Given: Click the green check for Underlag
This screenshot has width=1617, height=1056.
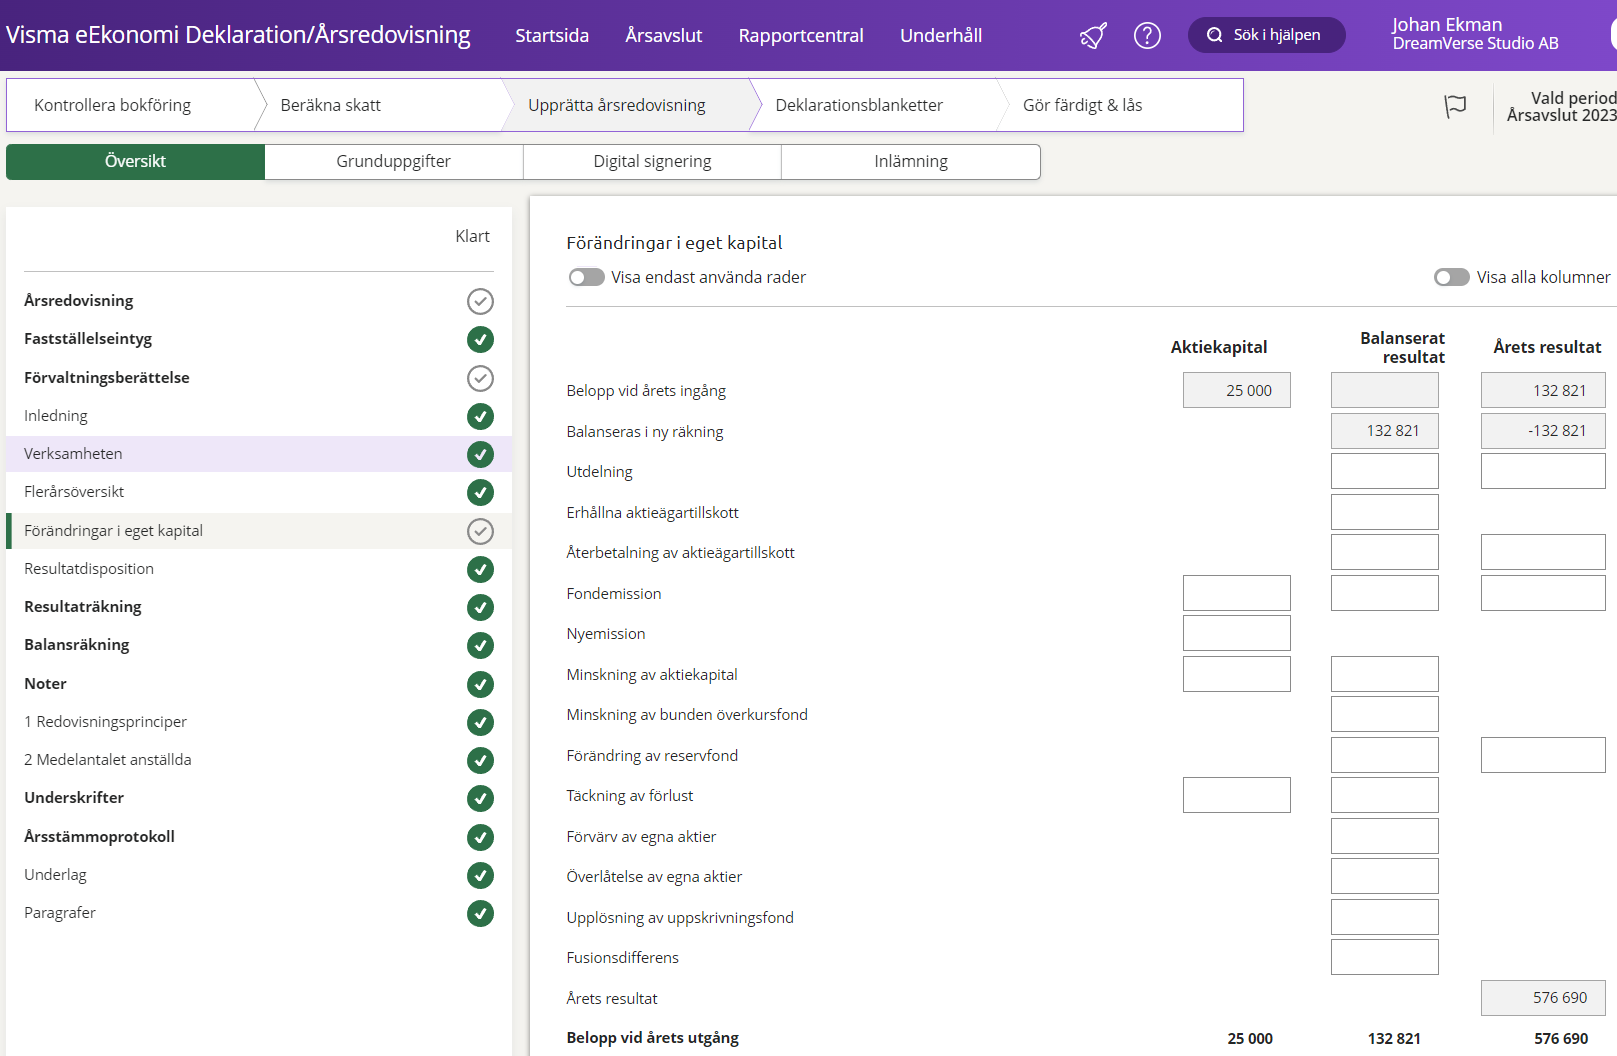Looking at the screenshot, I should (480, 875).
